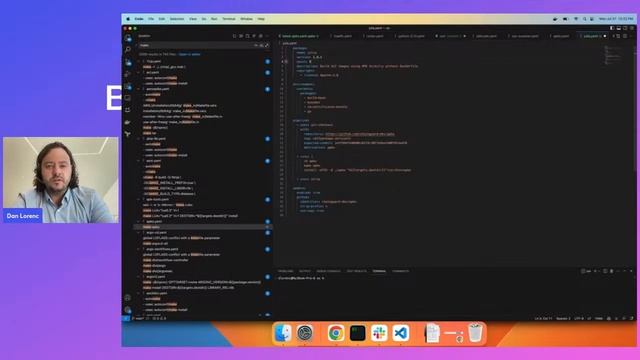Viewport: 640px width, 360px height.
Task: Switch to the DEBUG CONSOLE panel tab
Action: (328, 271)
